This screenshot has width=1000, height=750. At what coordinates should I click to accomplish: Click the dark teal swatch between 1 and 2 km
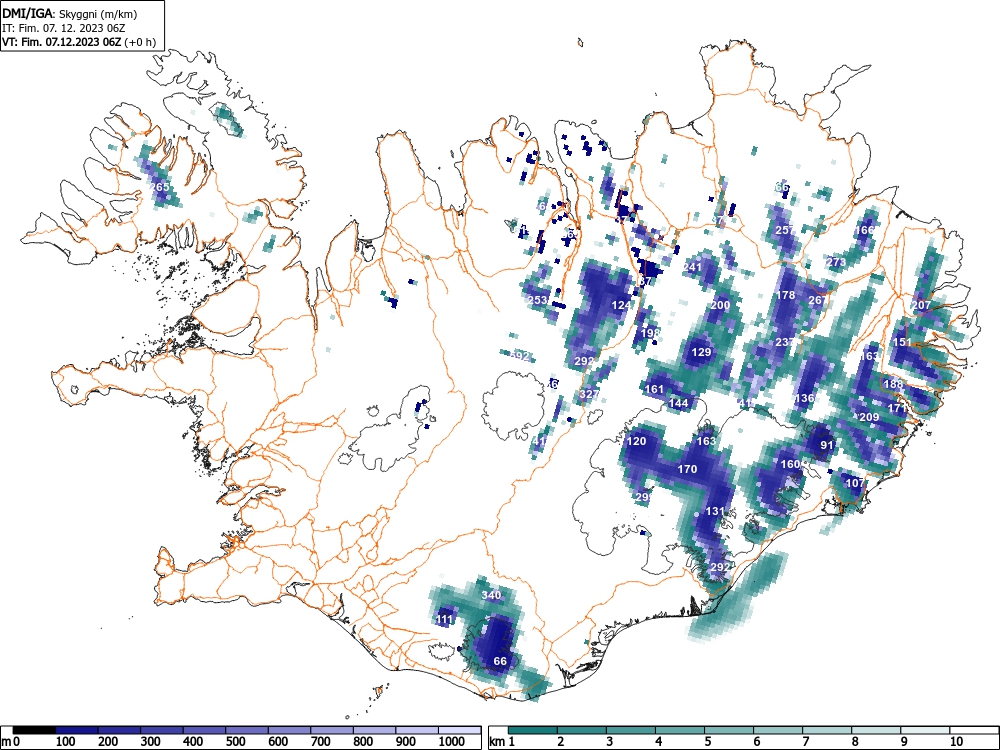533,730
